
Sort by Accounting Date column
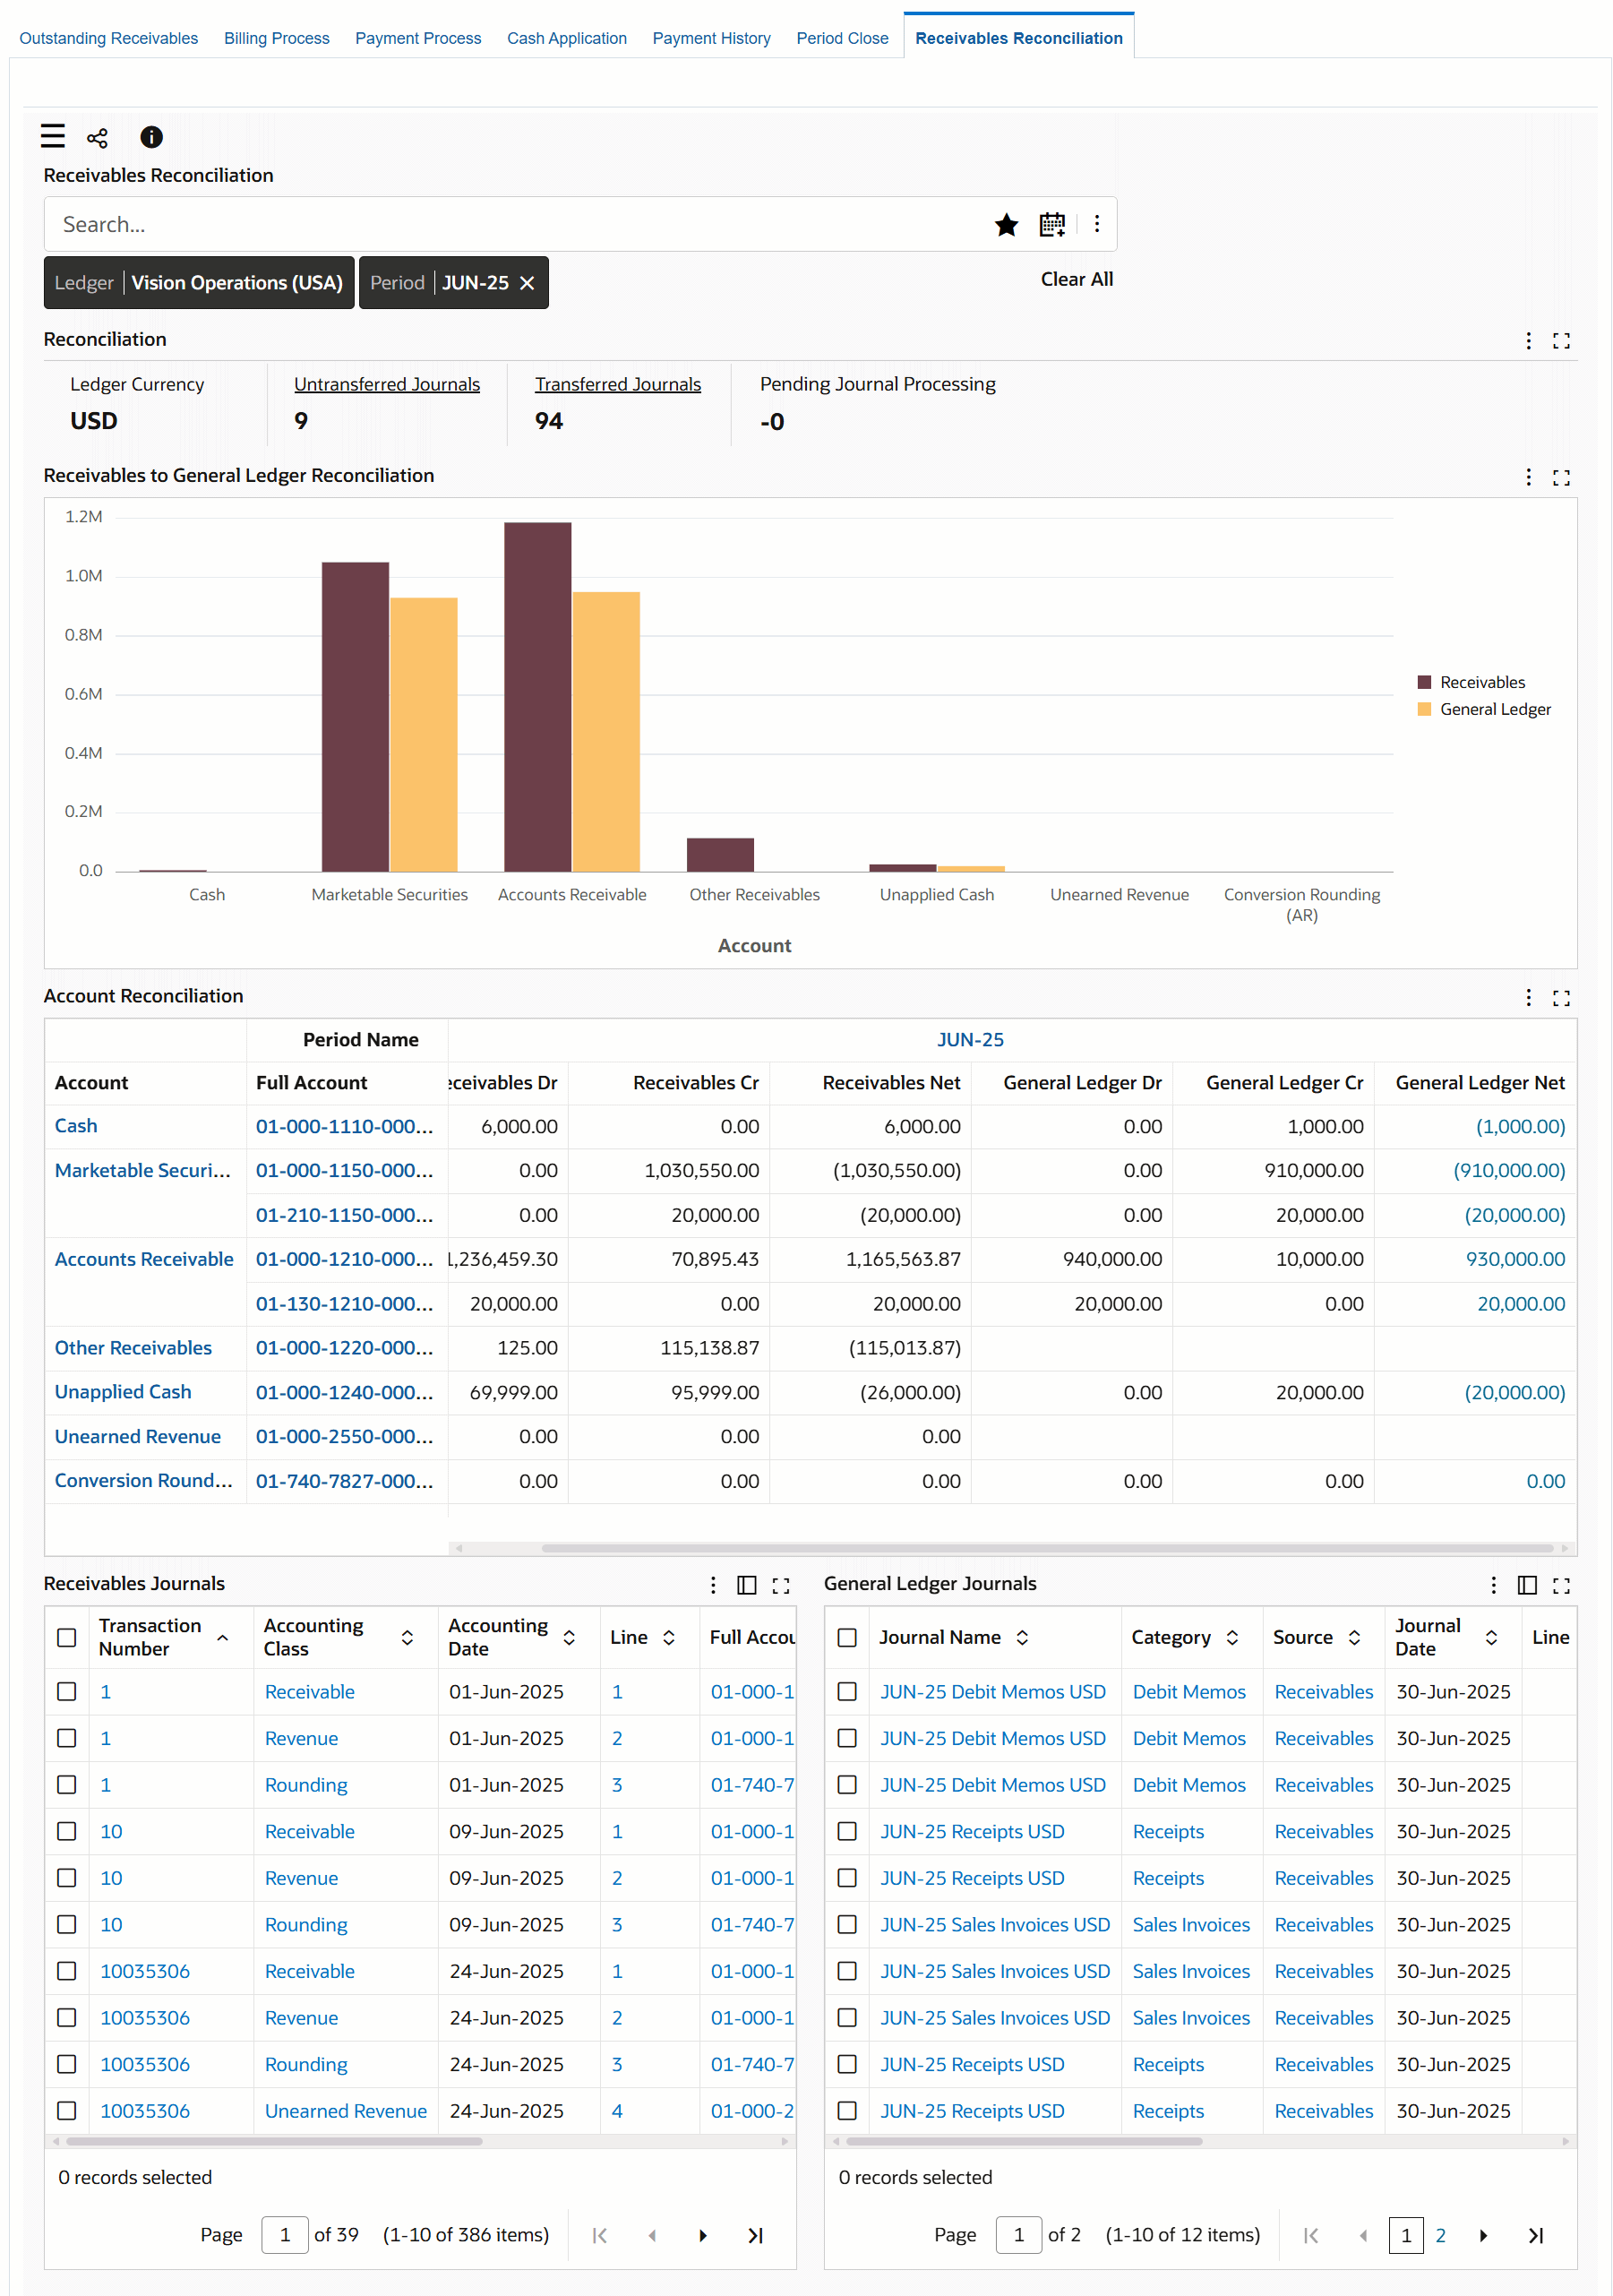[569, 1637]
